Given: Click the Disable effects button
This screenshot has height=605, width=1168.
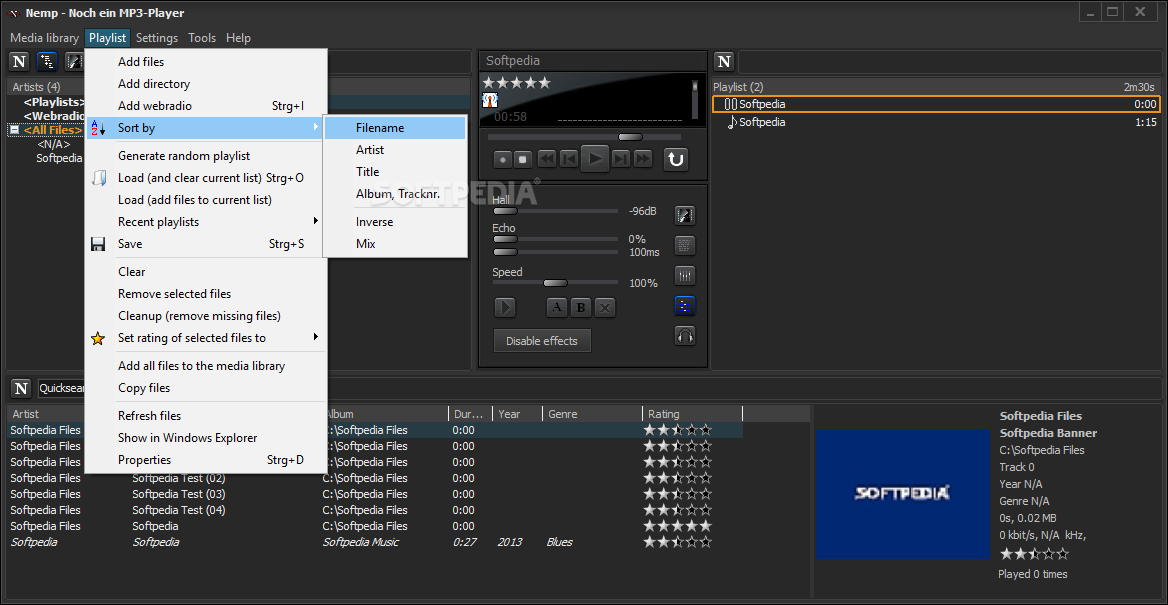Looking at the screenshot, I should click(x=542, y=341).
